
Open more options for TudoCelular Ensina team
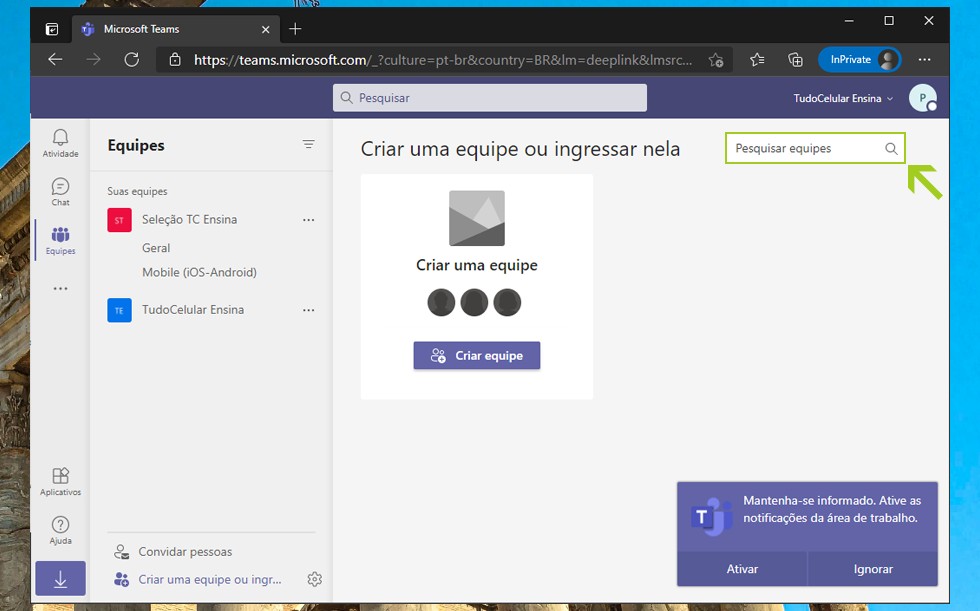tap(308, 310)
